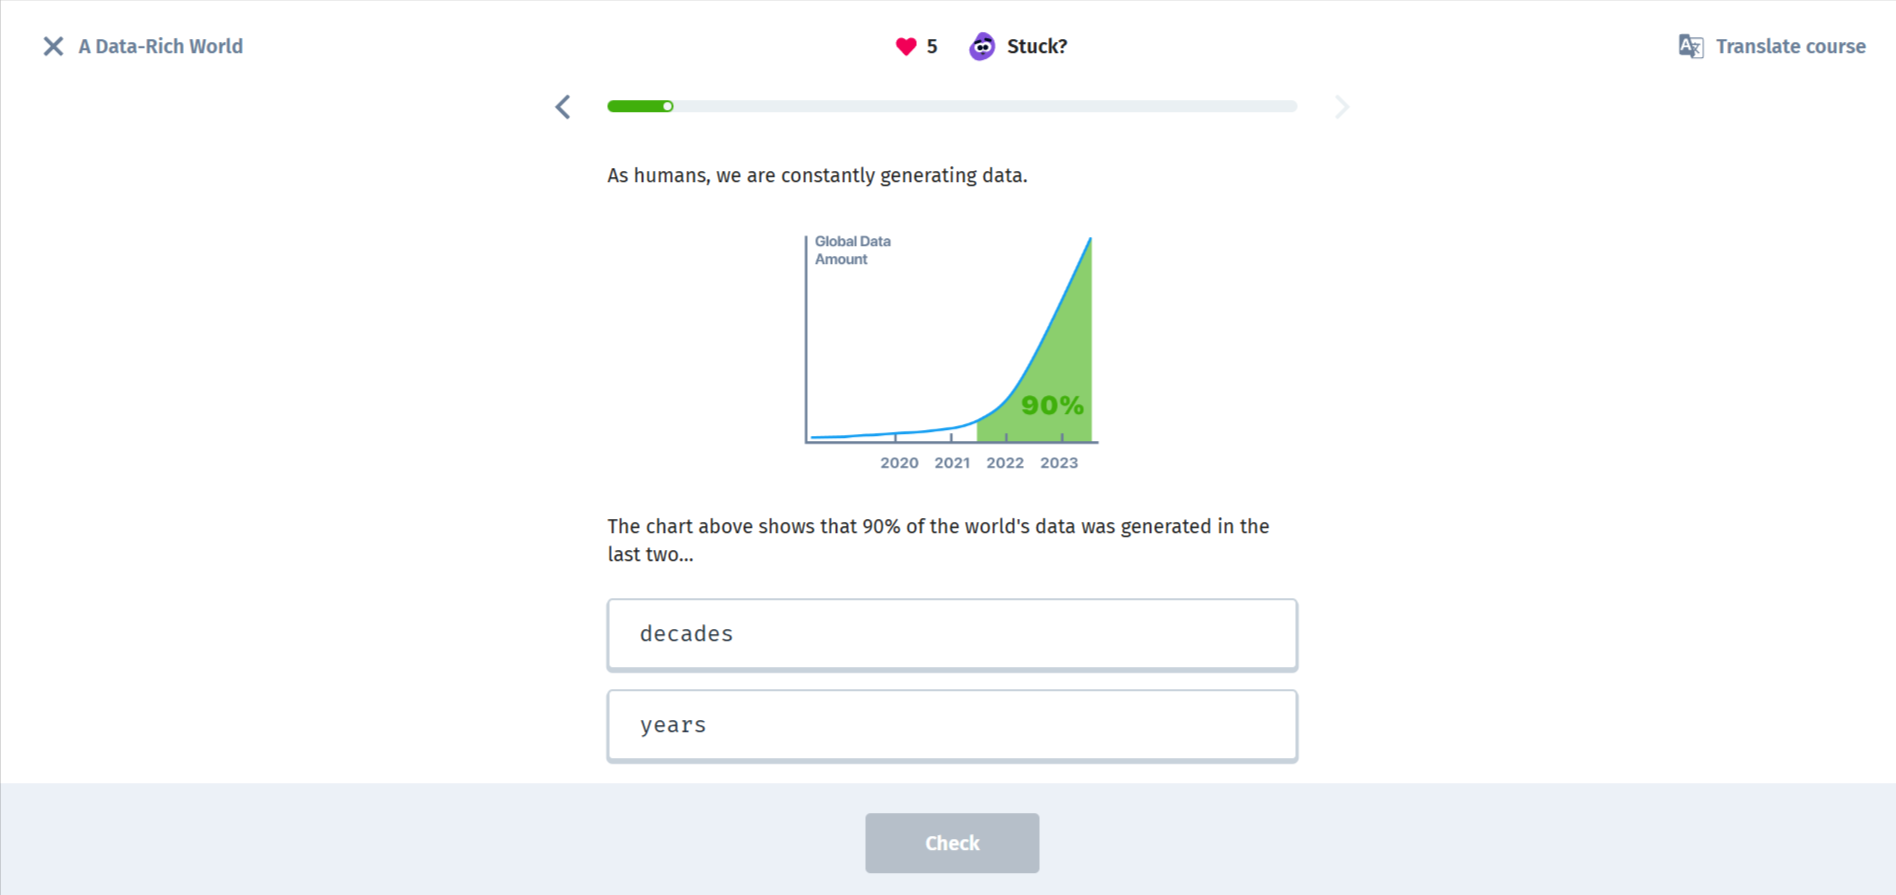Click the Translate course icon
This screenshot has height=895, width=1896.
[1691, 46]
